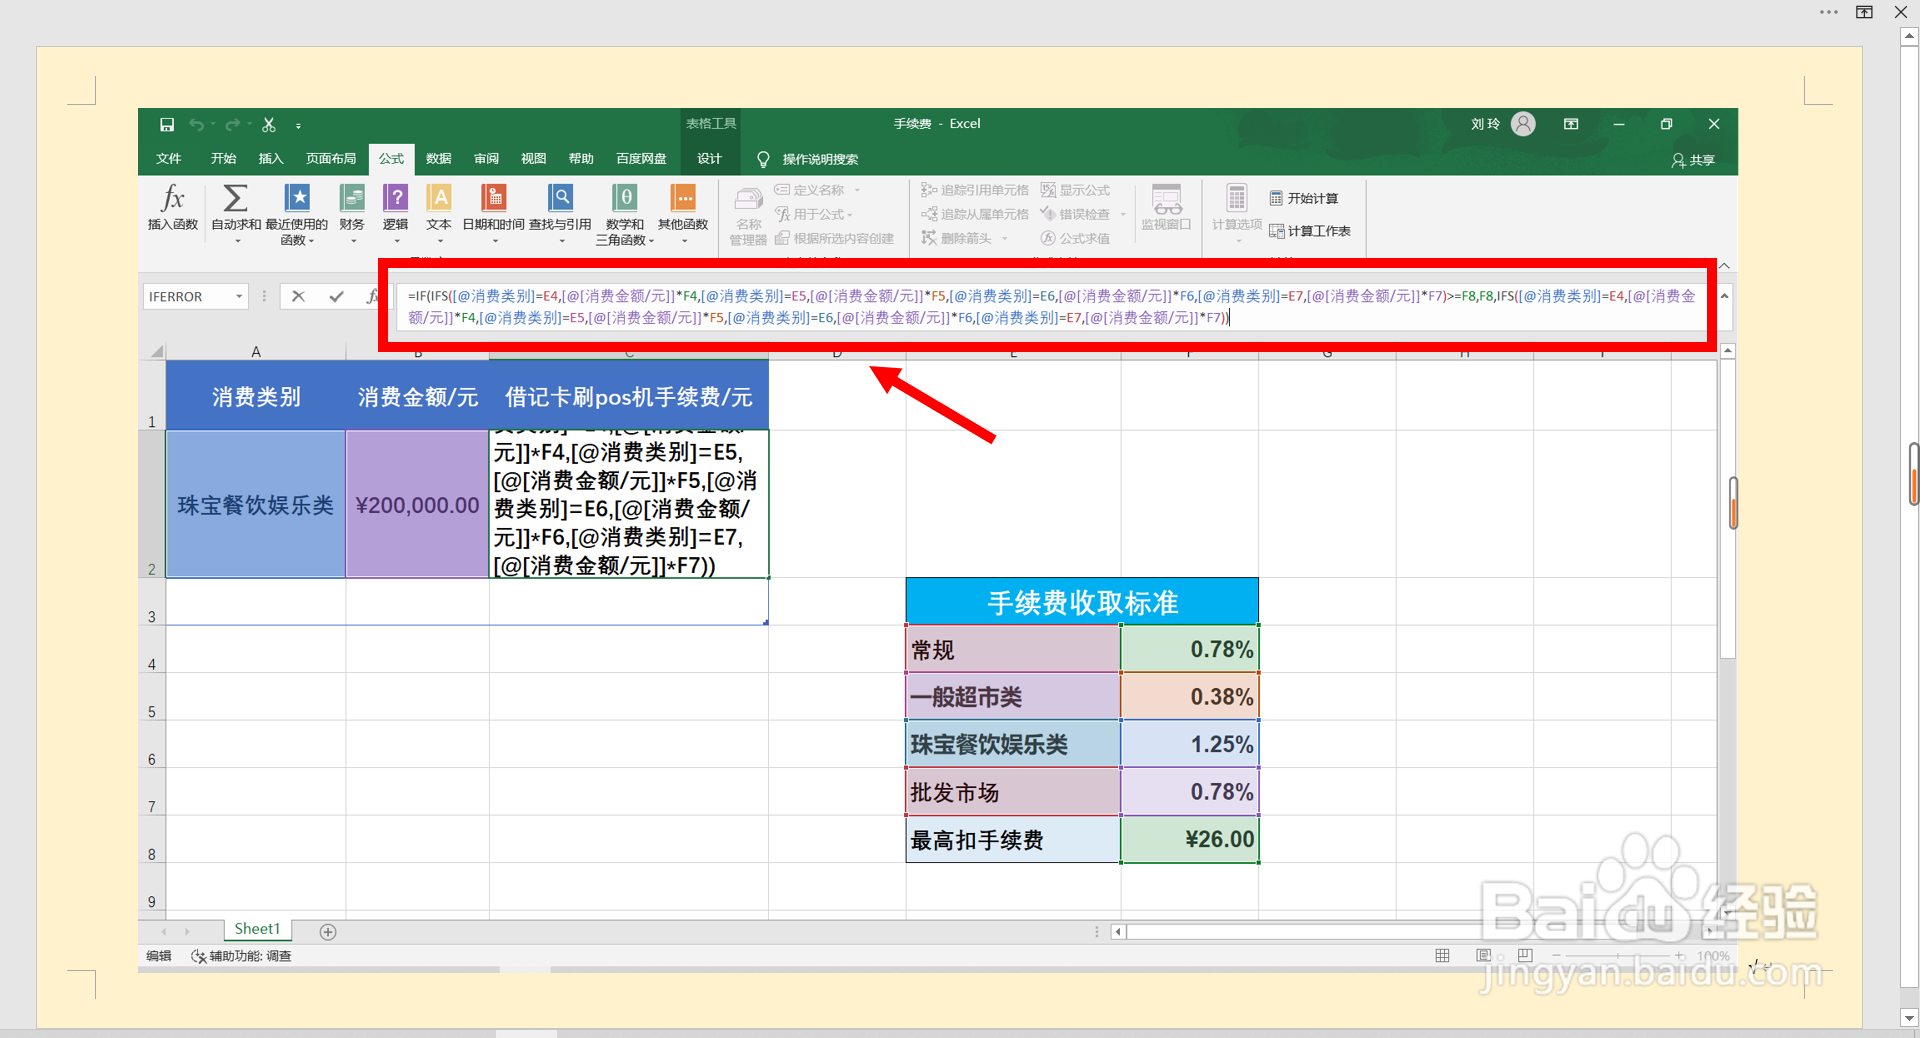1928x1038 pixels.
Task: Open the Use in Formula (用于公式) dropdown
Action: 850,214
